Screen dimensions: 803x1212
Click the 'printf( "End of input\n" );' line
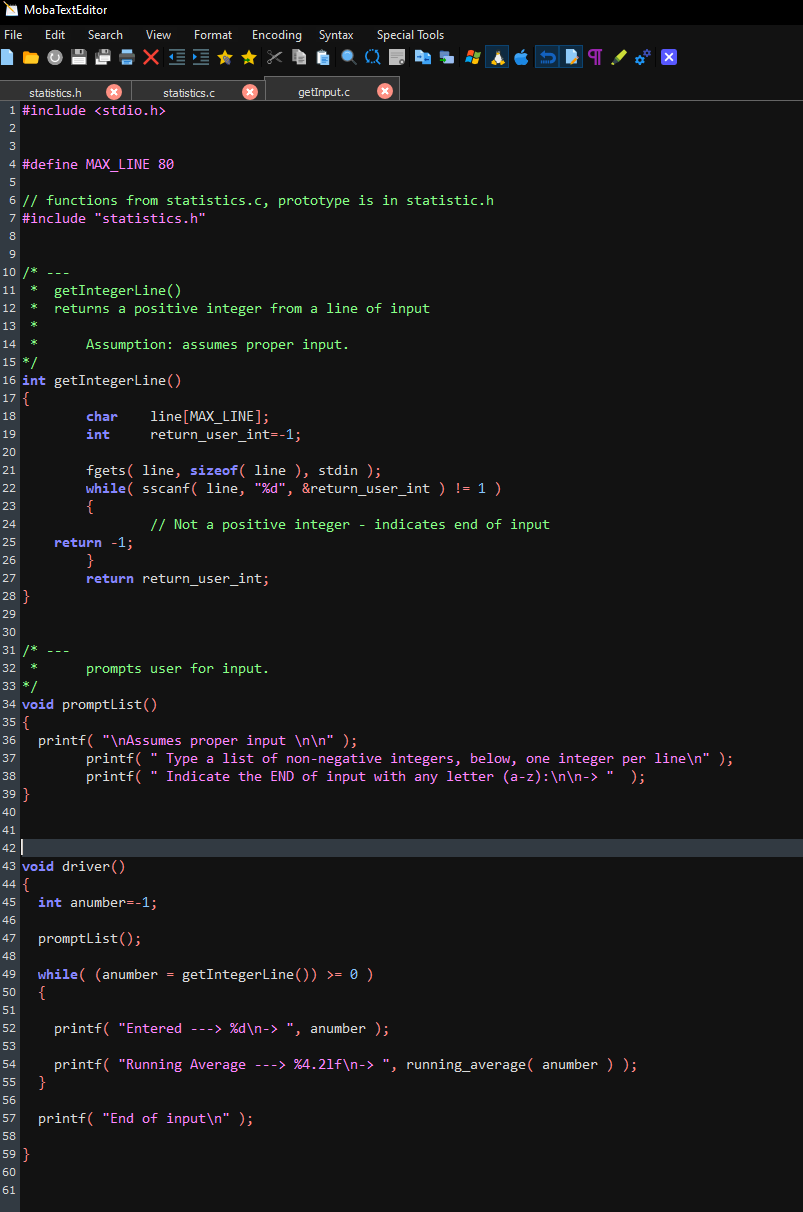pyautogui.click(x=146, y=1119)
